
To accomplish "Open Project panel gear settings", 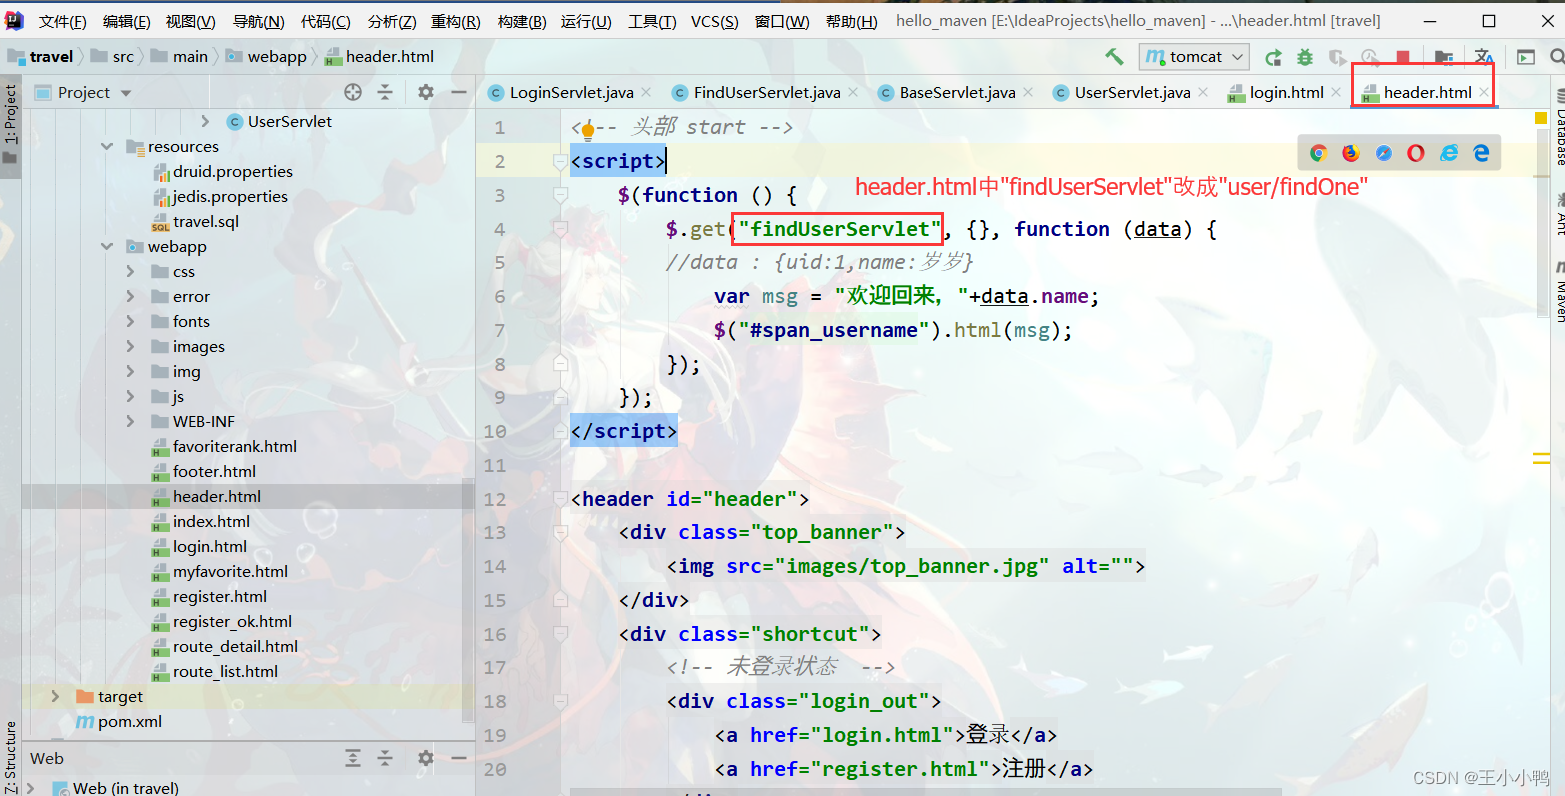I will point(426,92).
